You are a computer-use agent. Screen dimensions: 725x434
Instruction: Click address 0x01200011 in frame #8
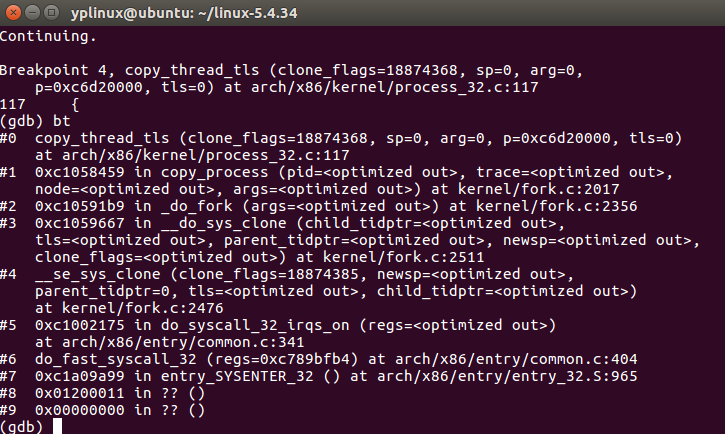coord(80,393)
